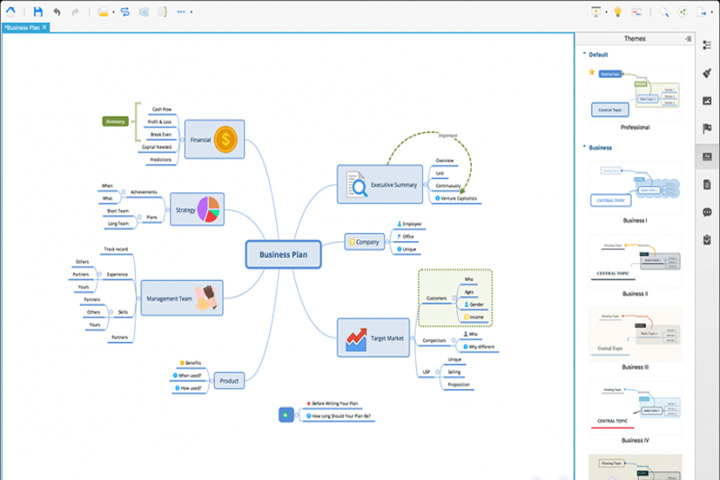Viewport: 720px width, 480px height.
Task: Apply the Business II theme thumbnail
Action: 636,261
